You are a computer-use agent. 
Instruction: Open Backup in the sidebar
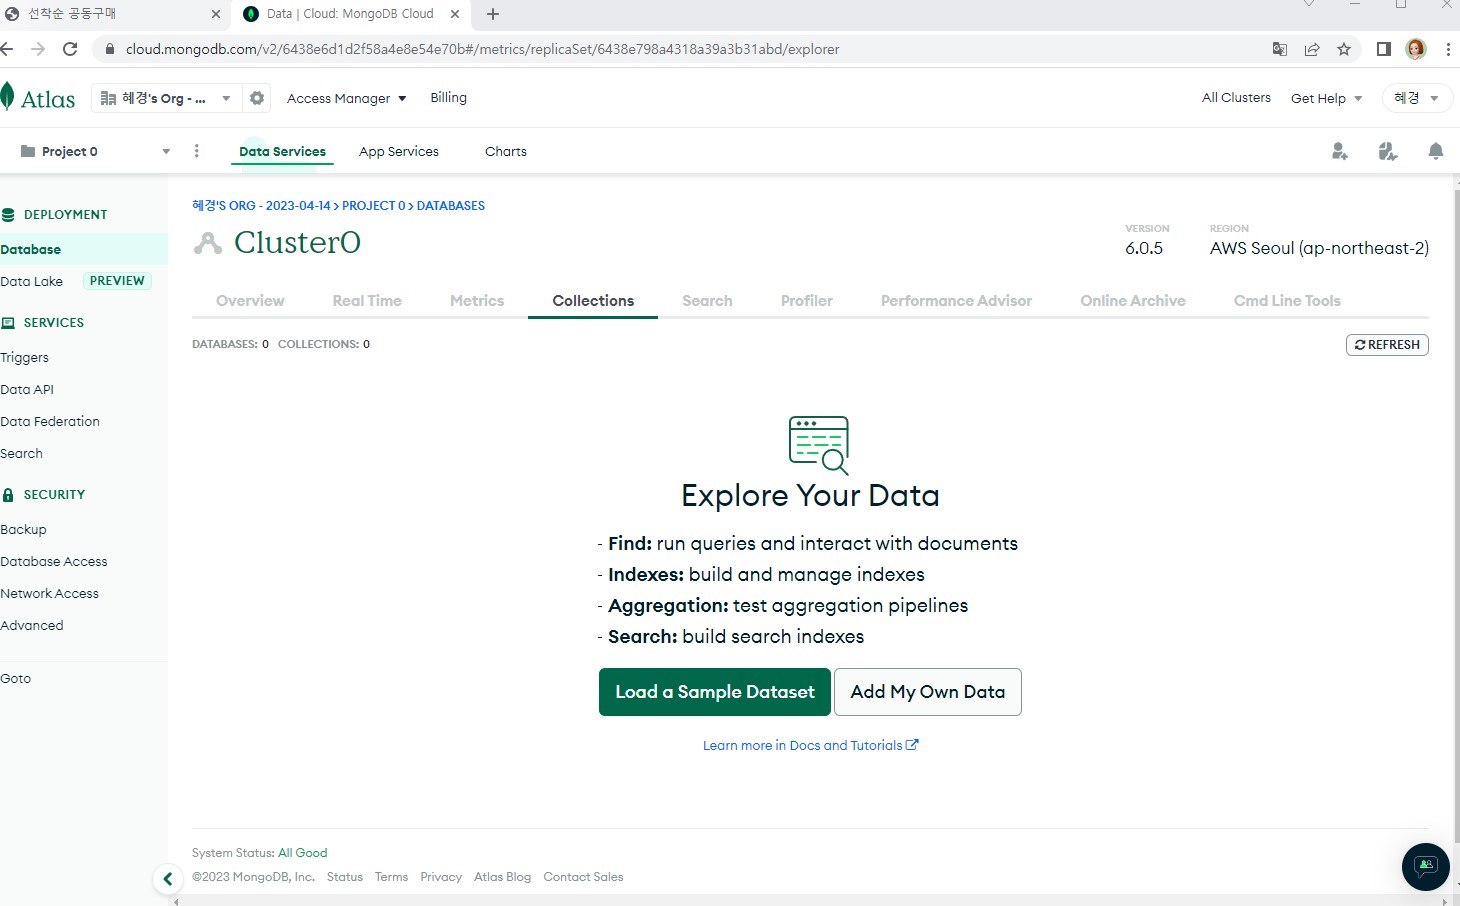coord(23,529)
